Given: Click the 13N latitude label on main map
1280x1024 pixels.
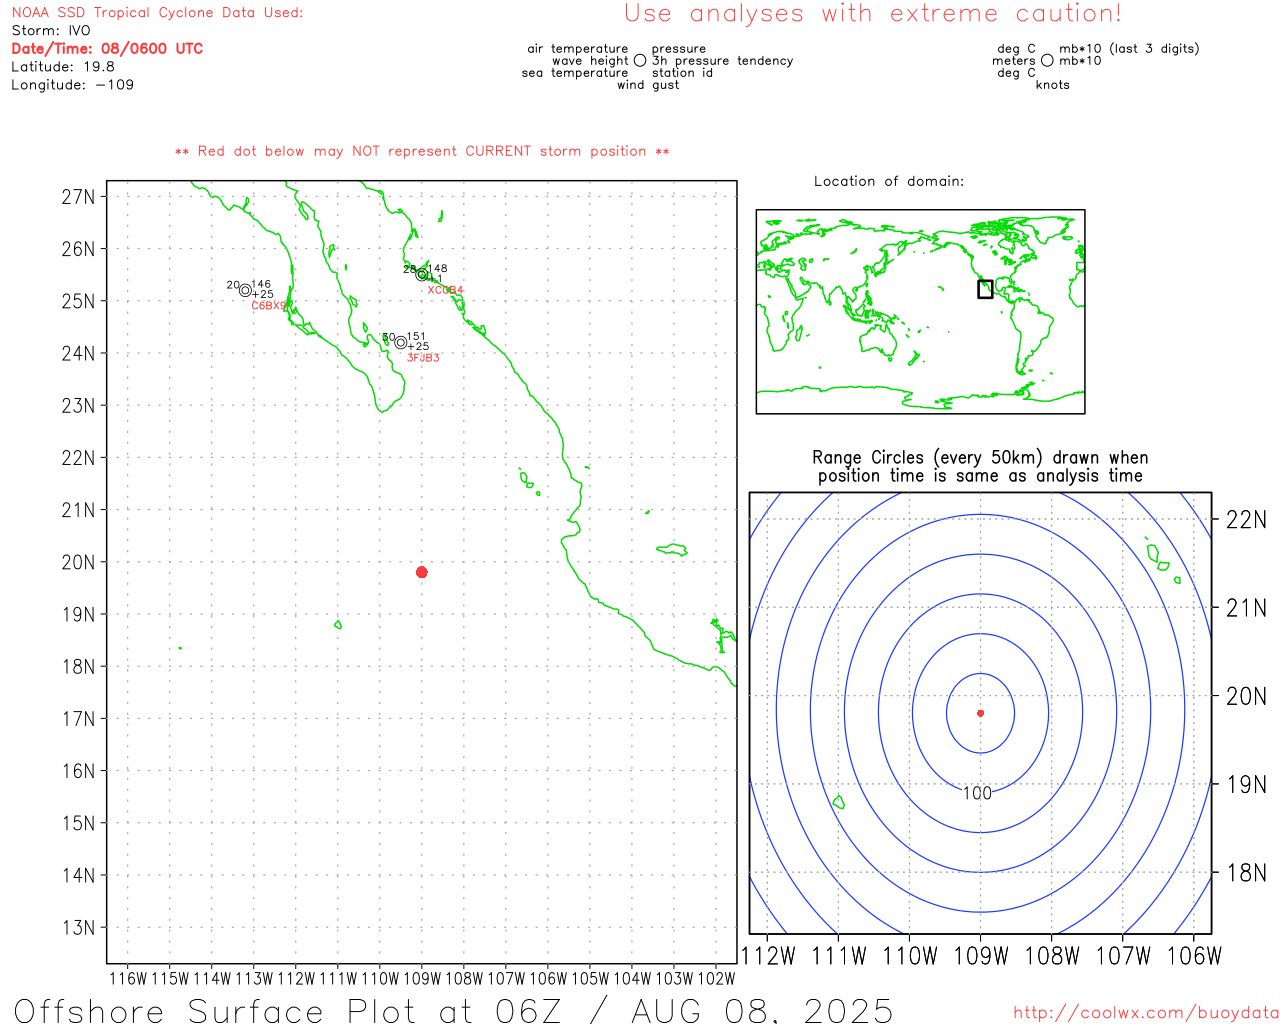Looking at the screenshot, I should point(78,927).
